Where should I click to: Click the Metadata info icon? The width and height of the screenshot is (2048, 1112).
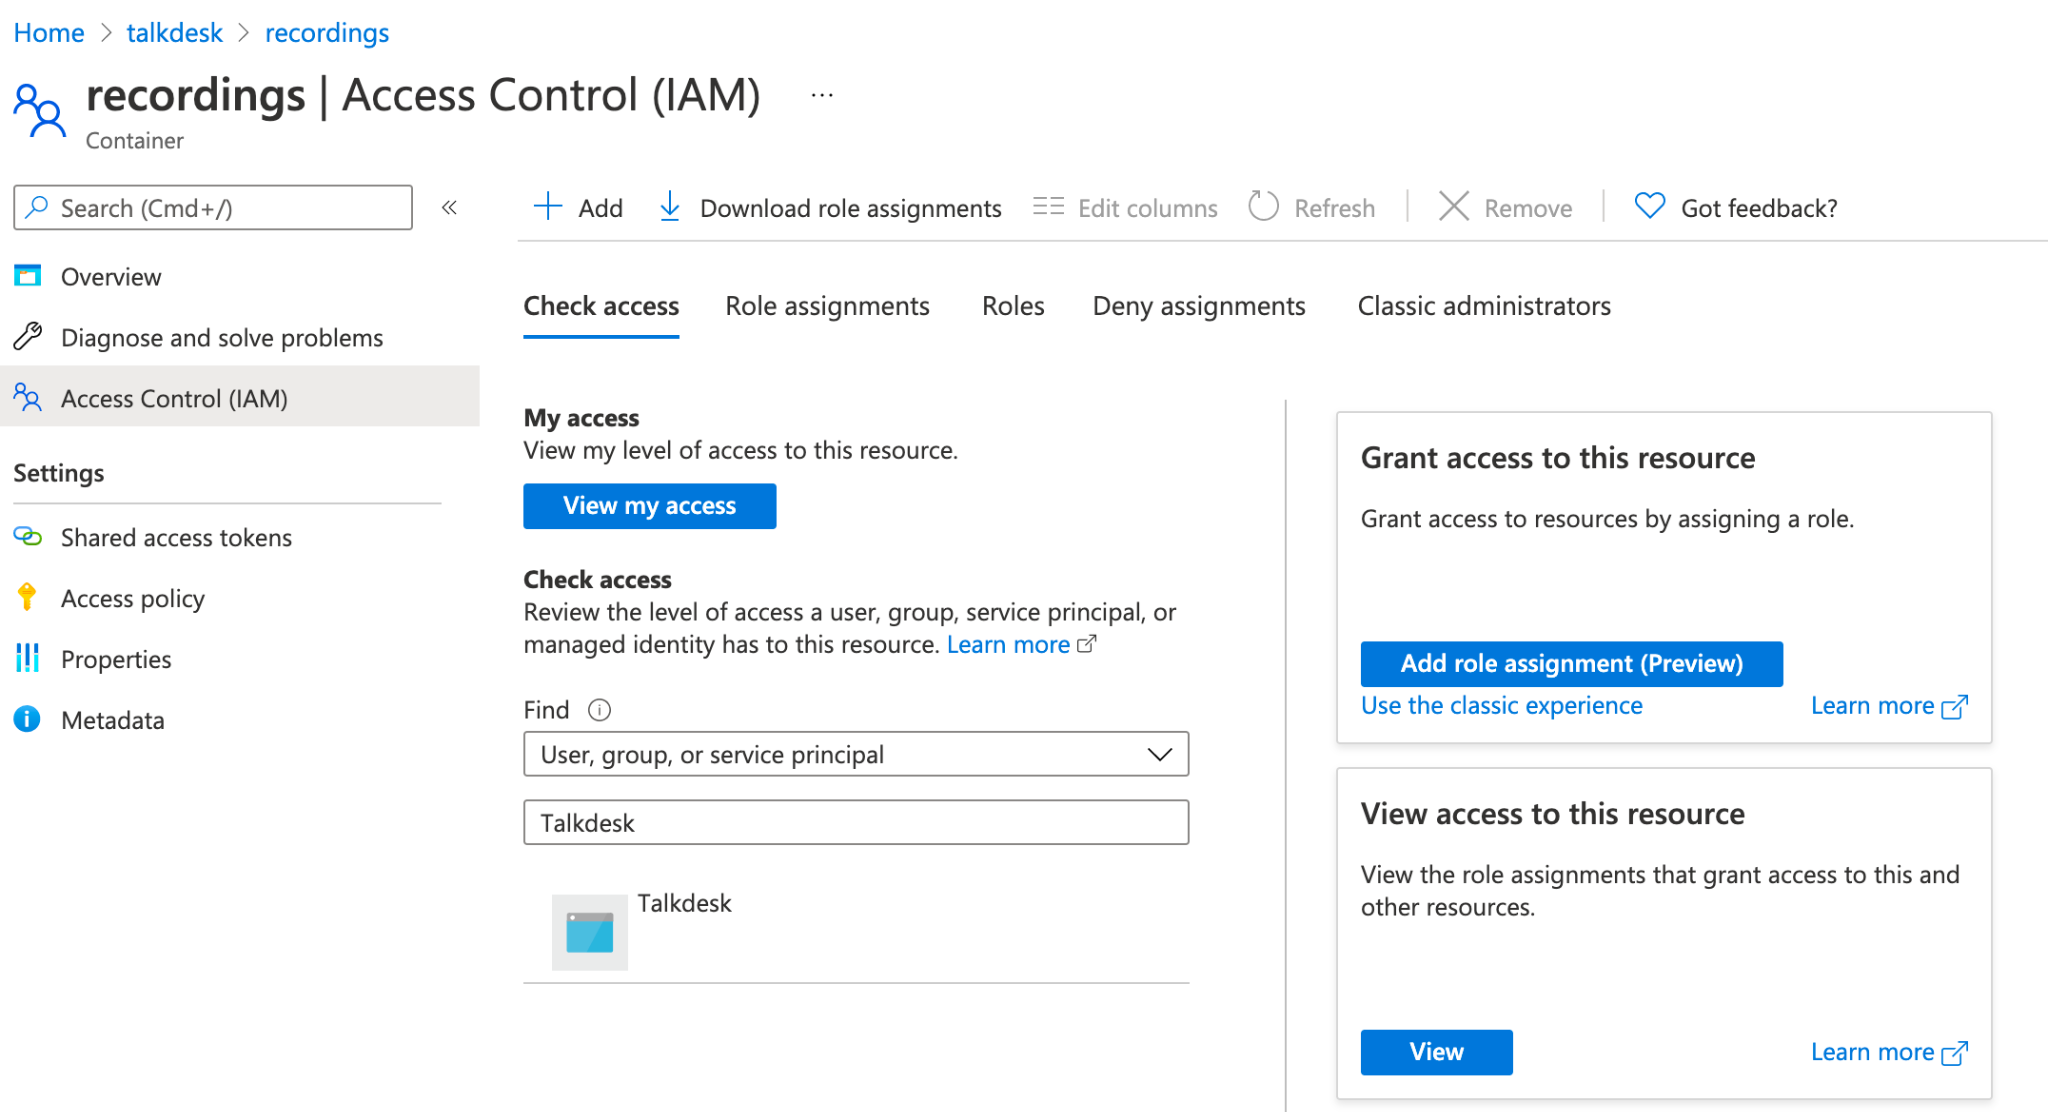(x=27, y=719)
